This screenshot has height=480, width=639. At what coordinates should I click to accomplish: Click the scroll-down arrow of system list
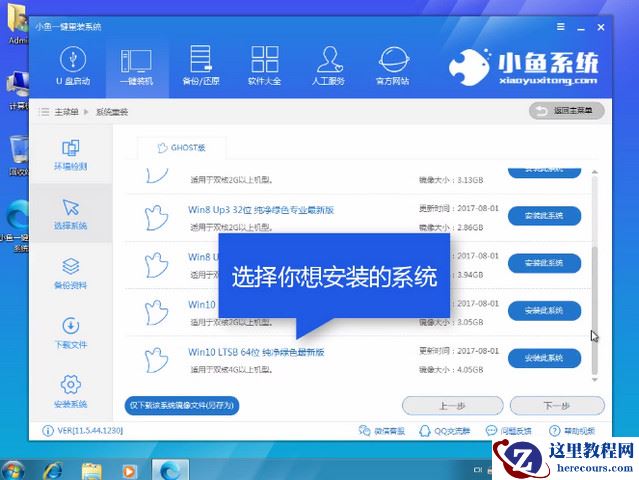click(x=595, y=380)
